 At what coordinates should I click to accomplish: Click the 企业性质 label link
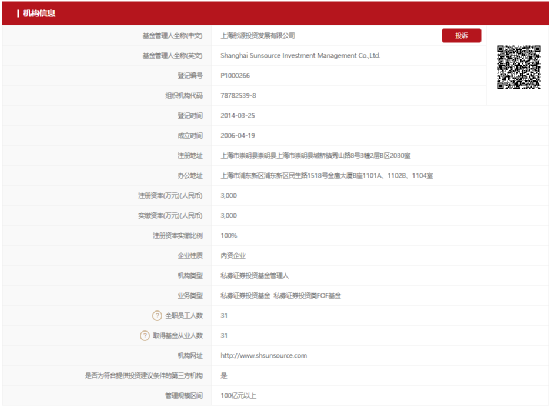pyautogui.click(x=190, y=256)
